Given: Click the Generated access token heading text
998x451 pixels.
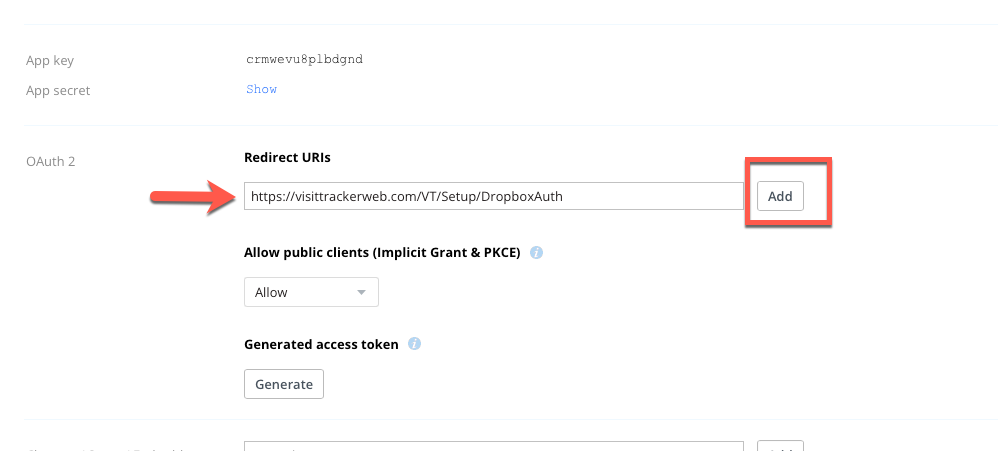Looking at the screenshot, I should point(321,344).
